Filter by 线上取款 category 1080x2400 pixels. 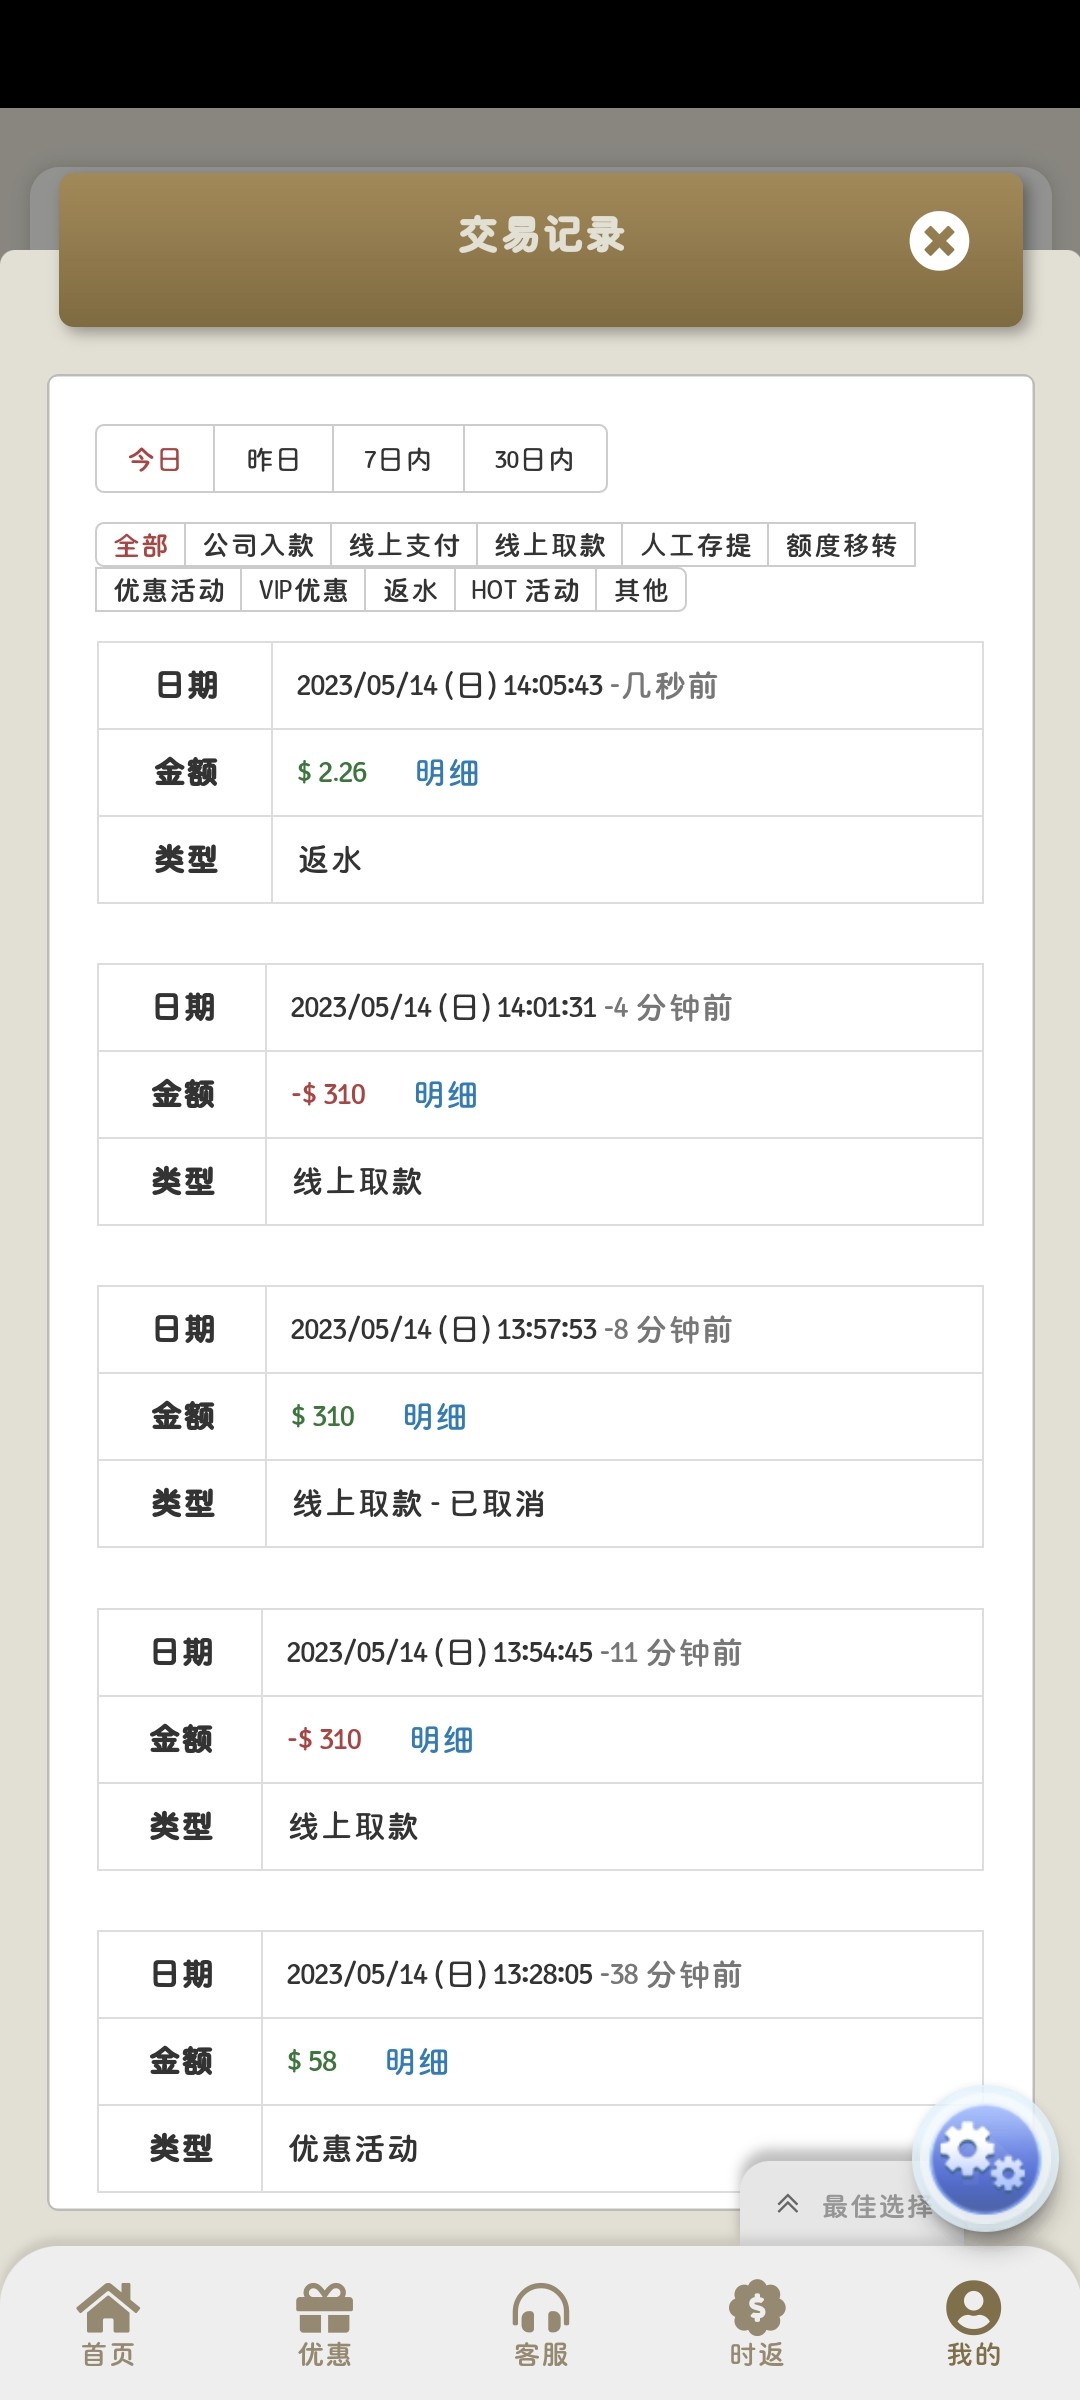550,545
